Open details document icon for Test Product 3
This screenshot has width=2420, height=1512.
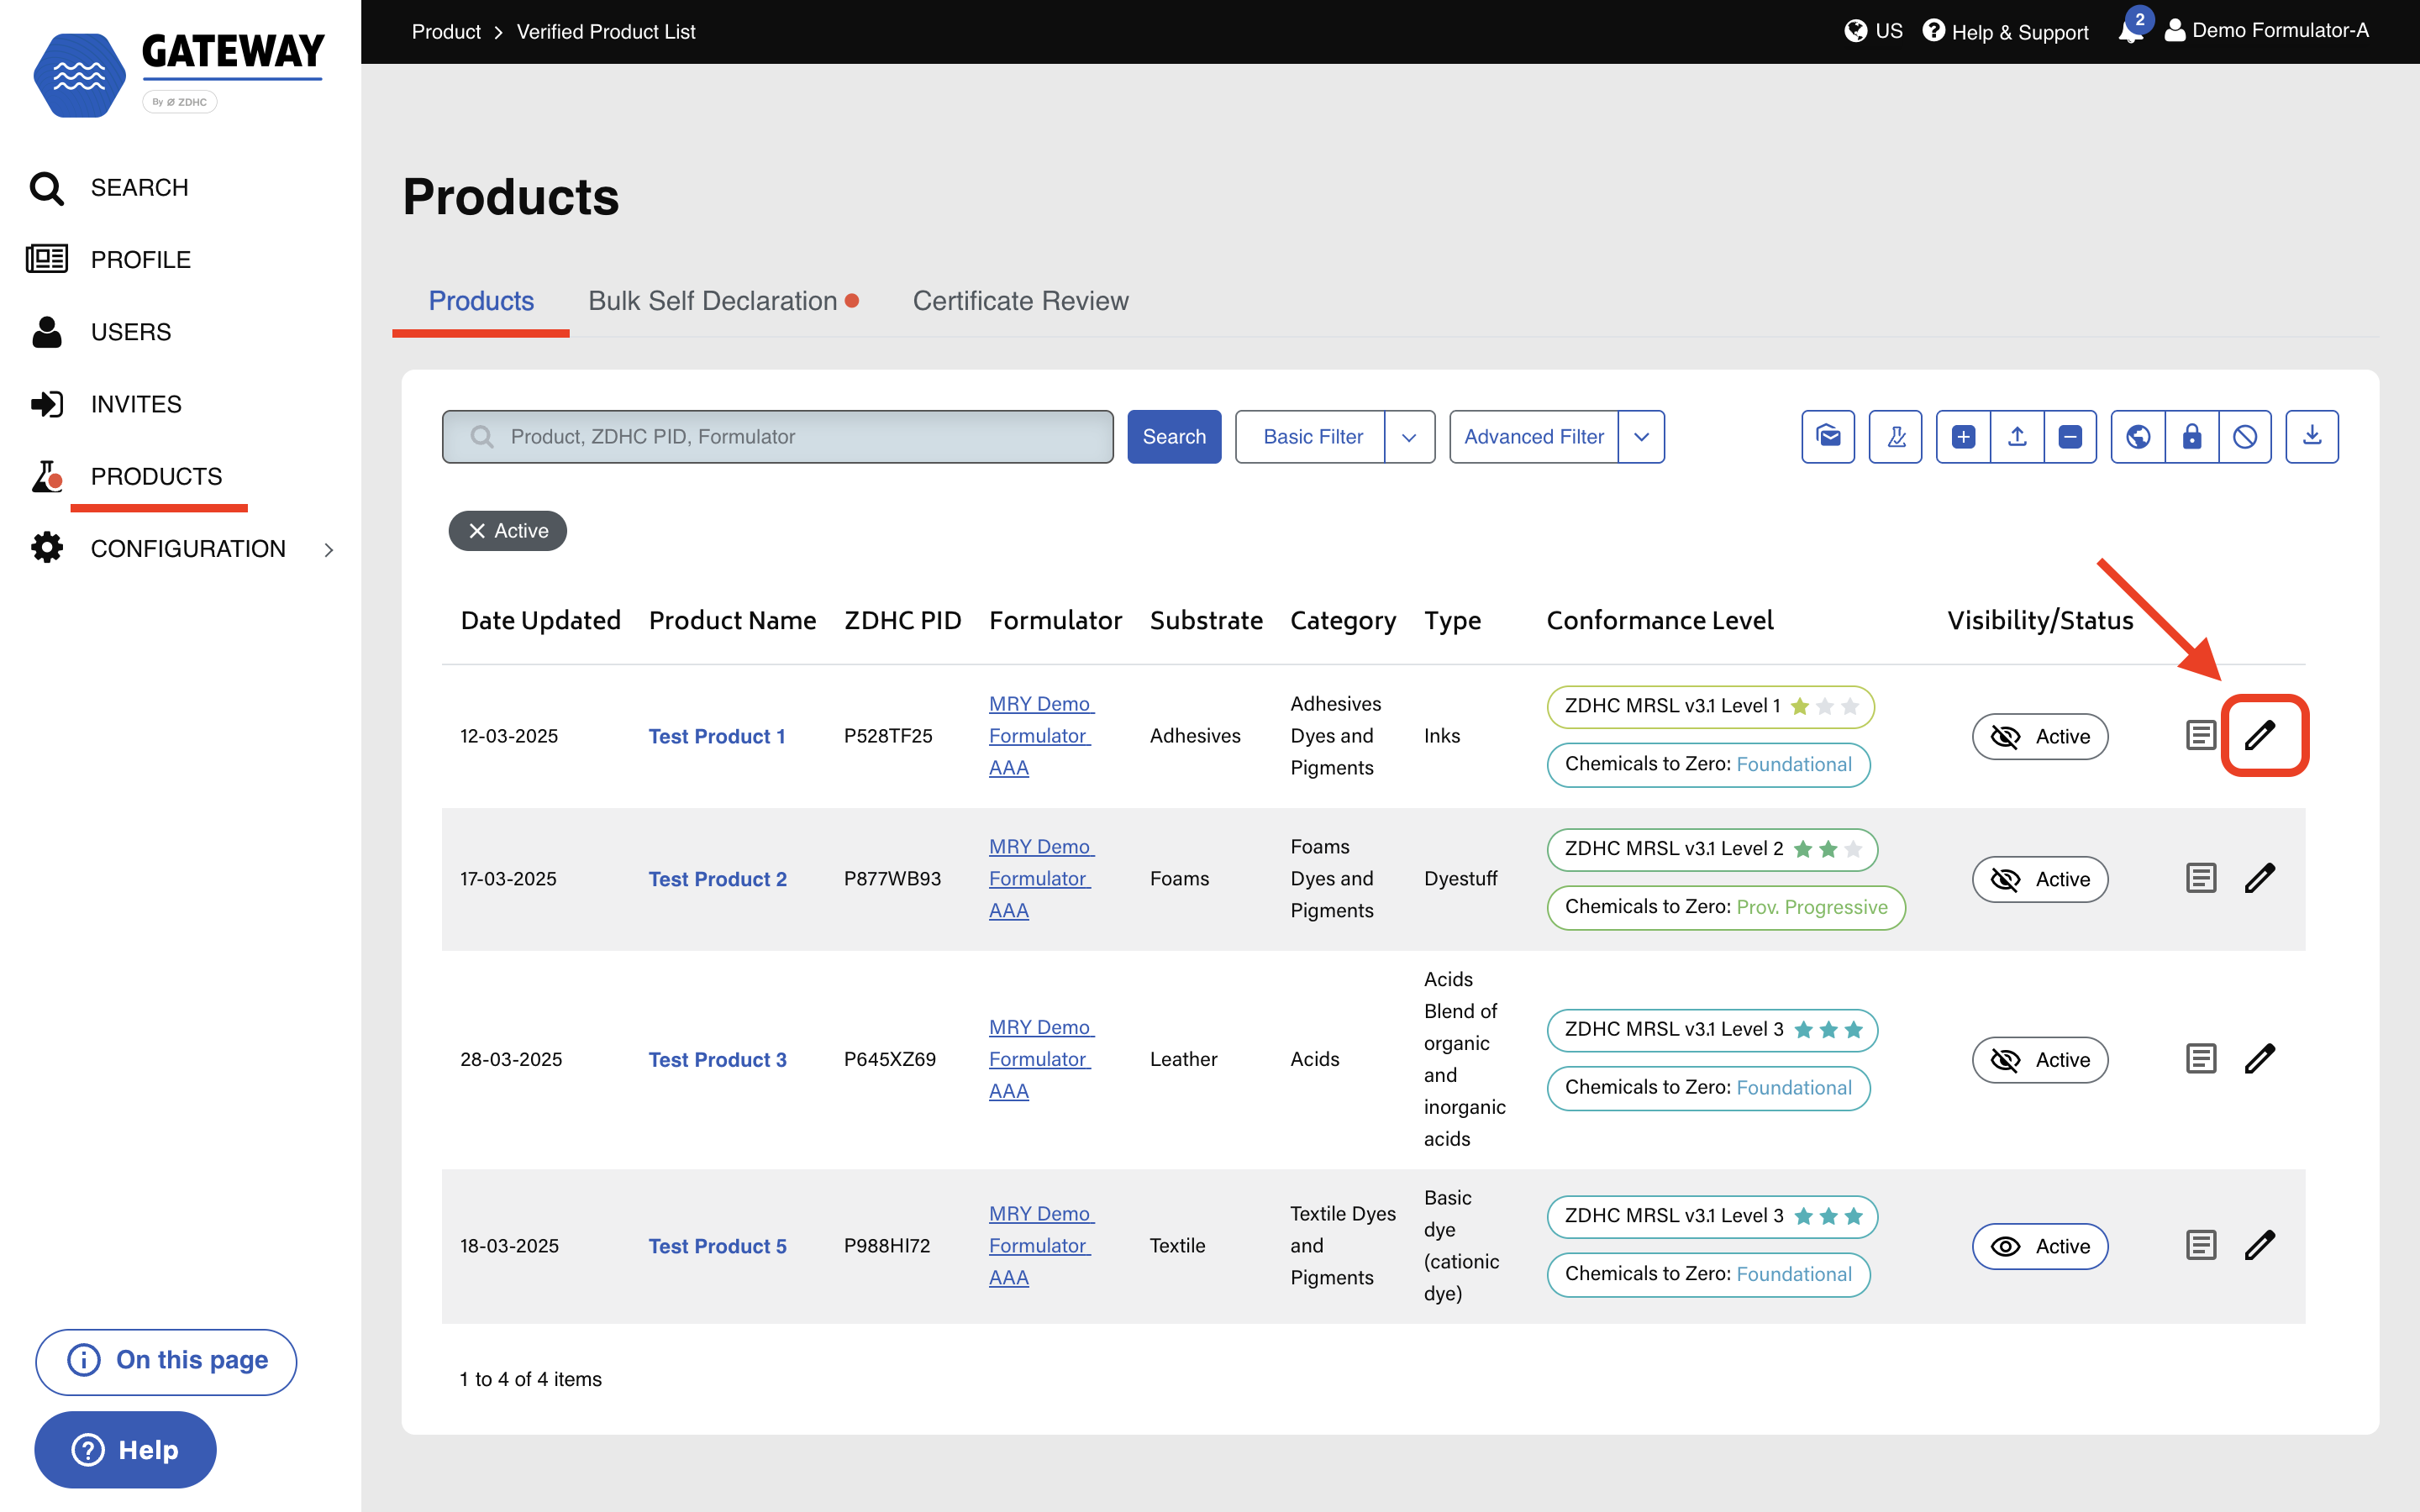(x=2201, y=1058)
